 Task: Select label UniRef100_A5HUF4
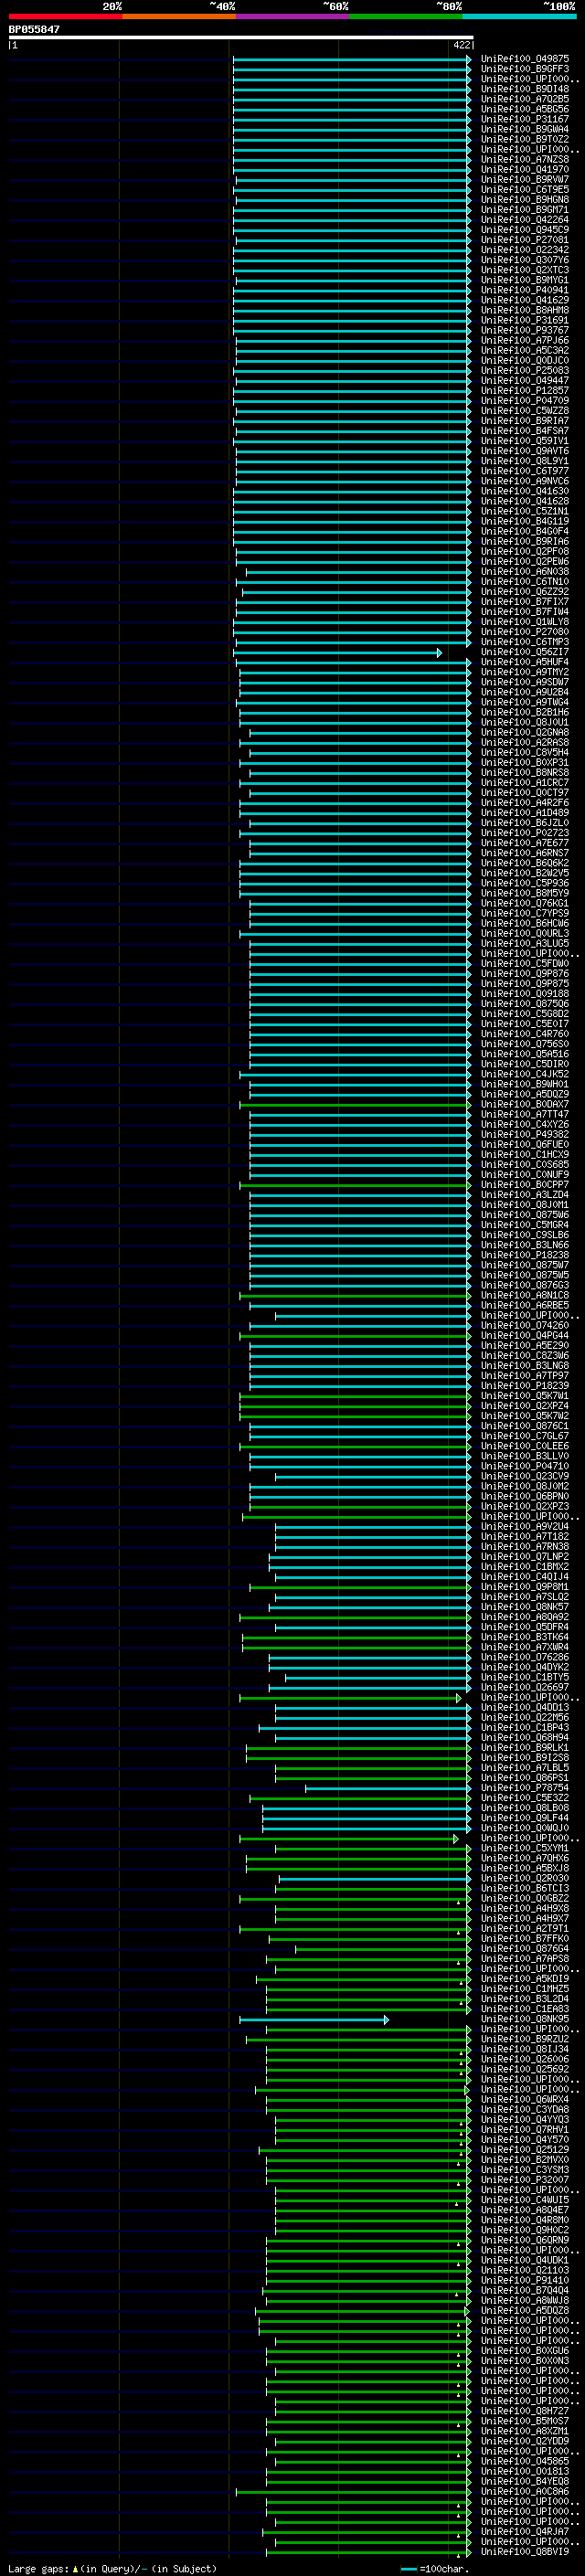(524, 663)
